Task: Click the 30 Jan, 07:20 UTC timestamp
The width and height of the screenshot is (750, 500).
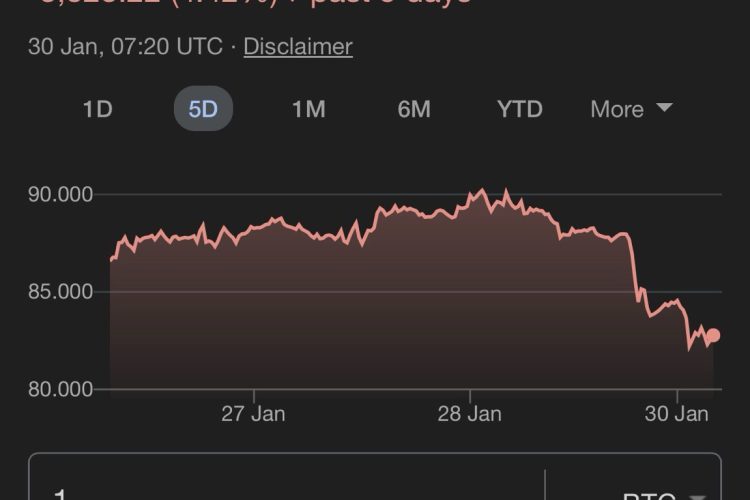Action: tap(126, 46)
